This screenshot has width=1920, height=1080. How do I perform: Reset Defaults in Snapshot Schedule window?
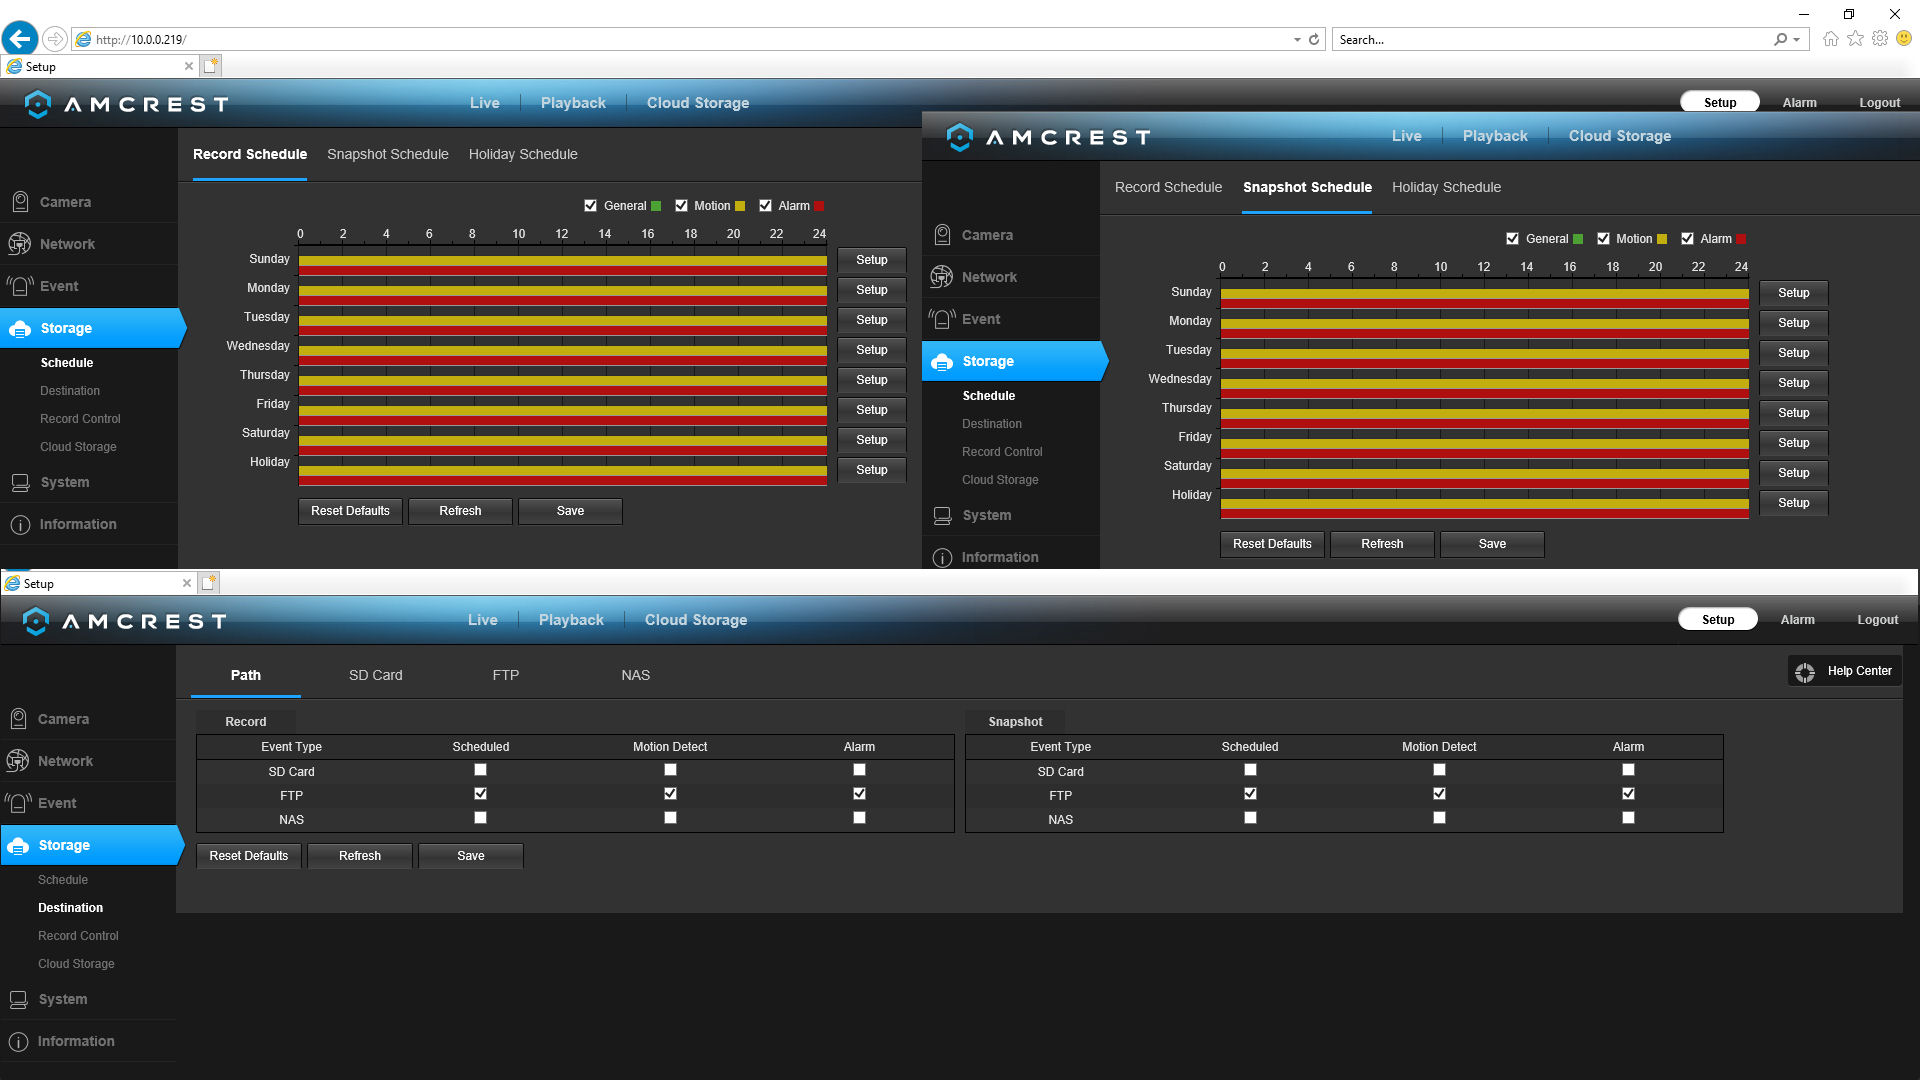[1272, 544]
